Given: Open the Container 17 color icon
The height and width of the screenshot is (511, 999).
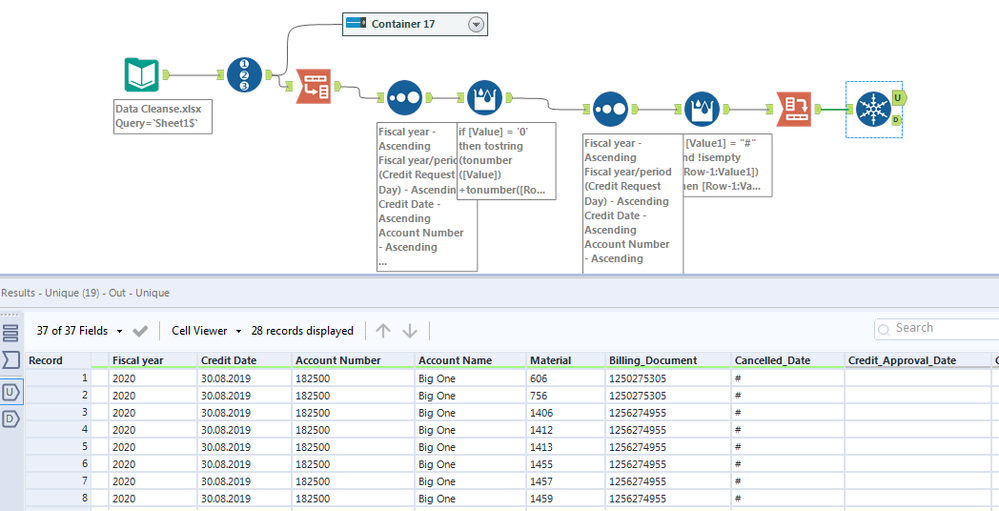Looking at the screenshot, I should click(x=356, y=24).
